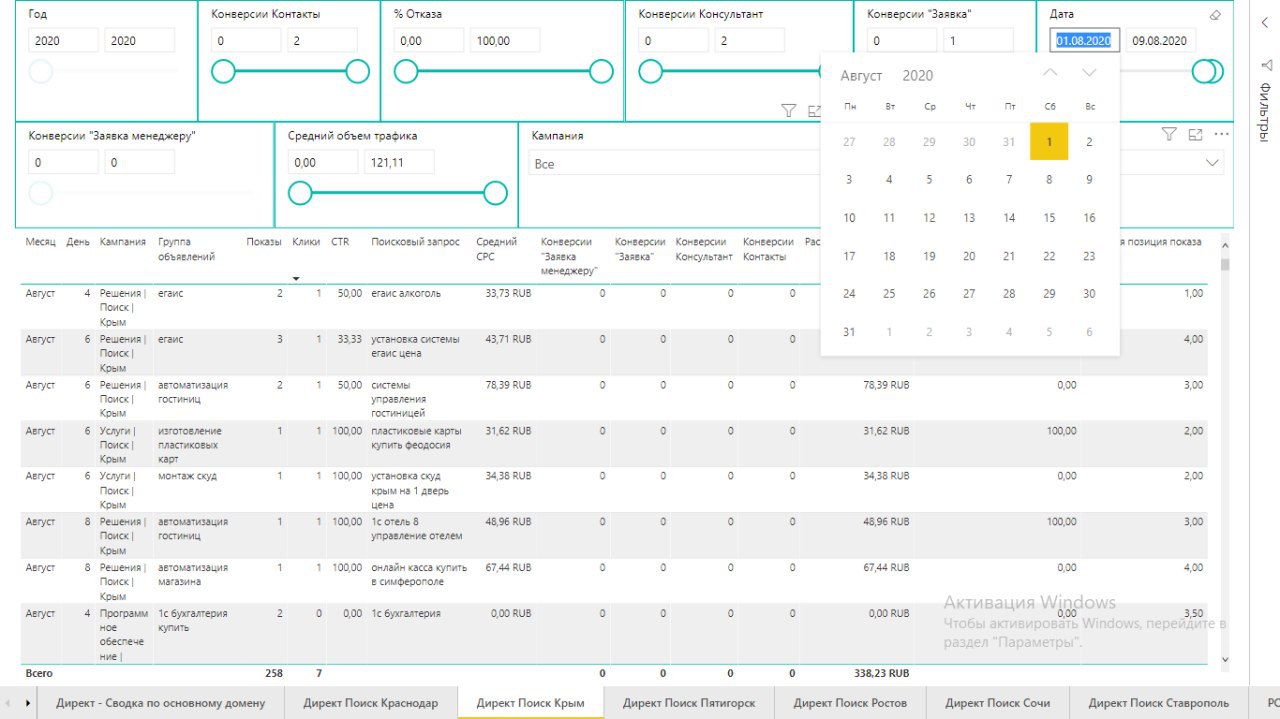Click Август month header in calendar
Viewport: 1280px width, 719px height.
point(861,76)
